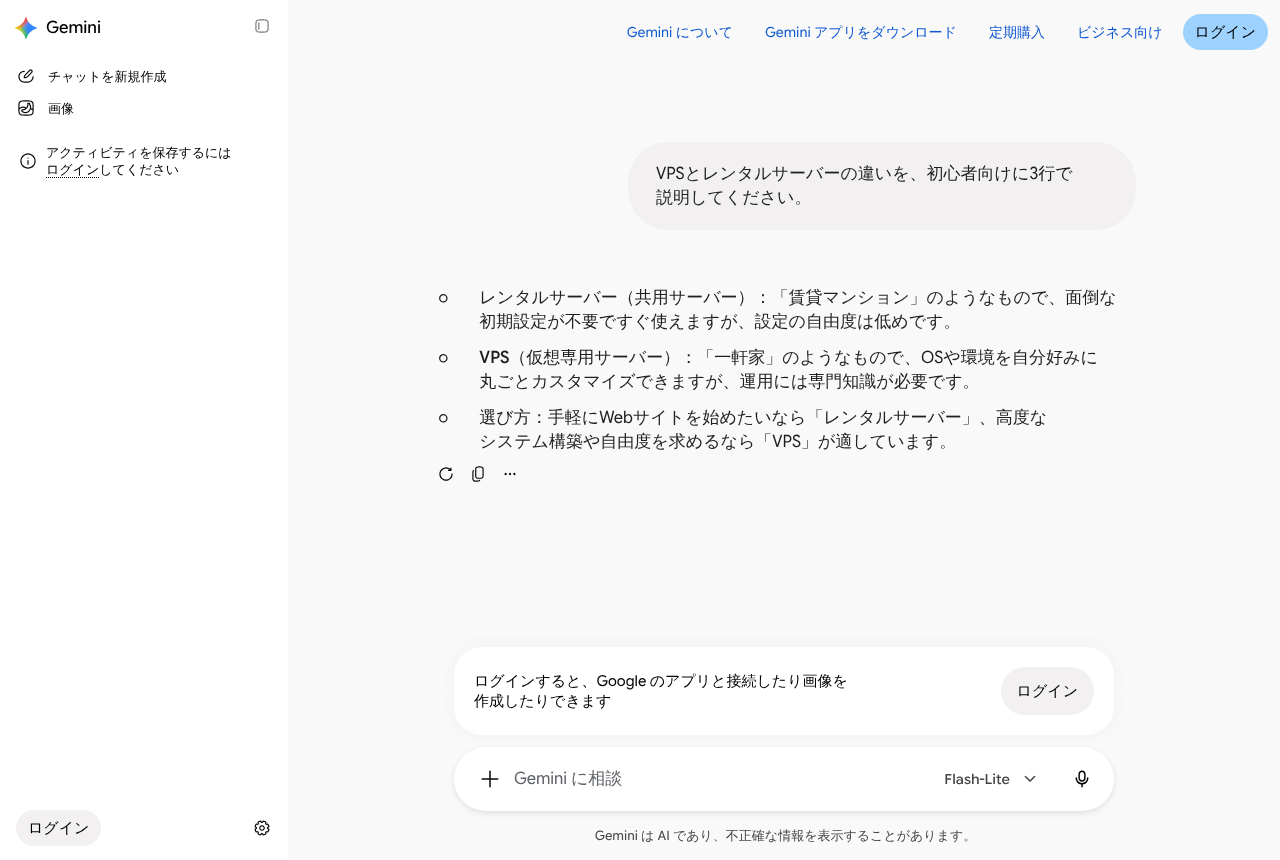
Task: Click ログイン button at sidebar bottom
Action: coord(58,828)
